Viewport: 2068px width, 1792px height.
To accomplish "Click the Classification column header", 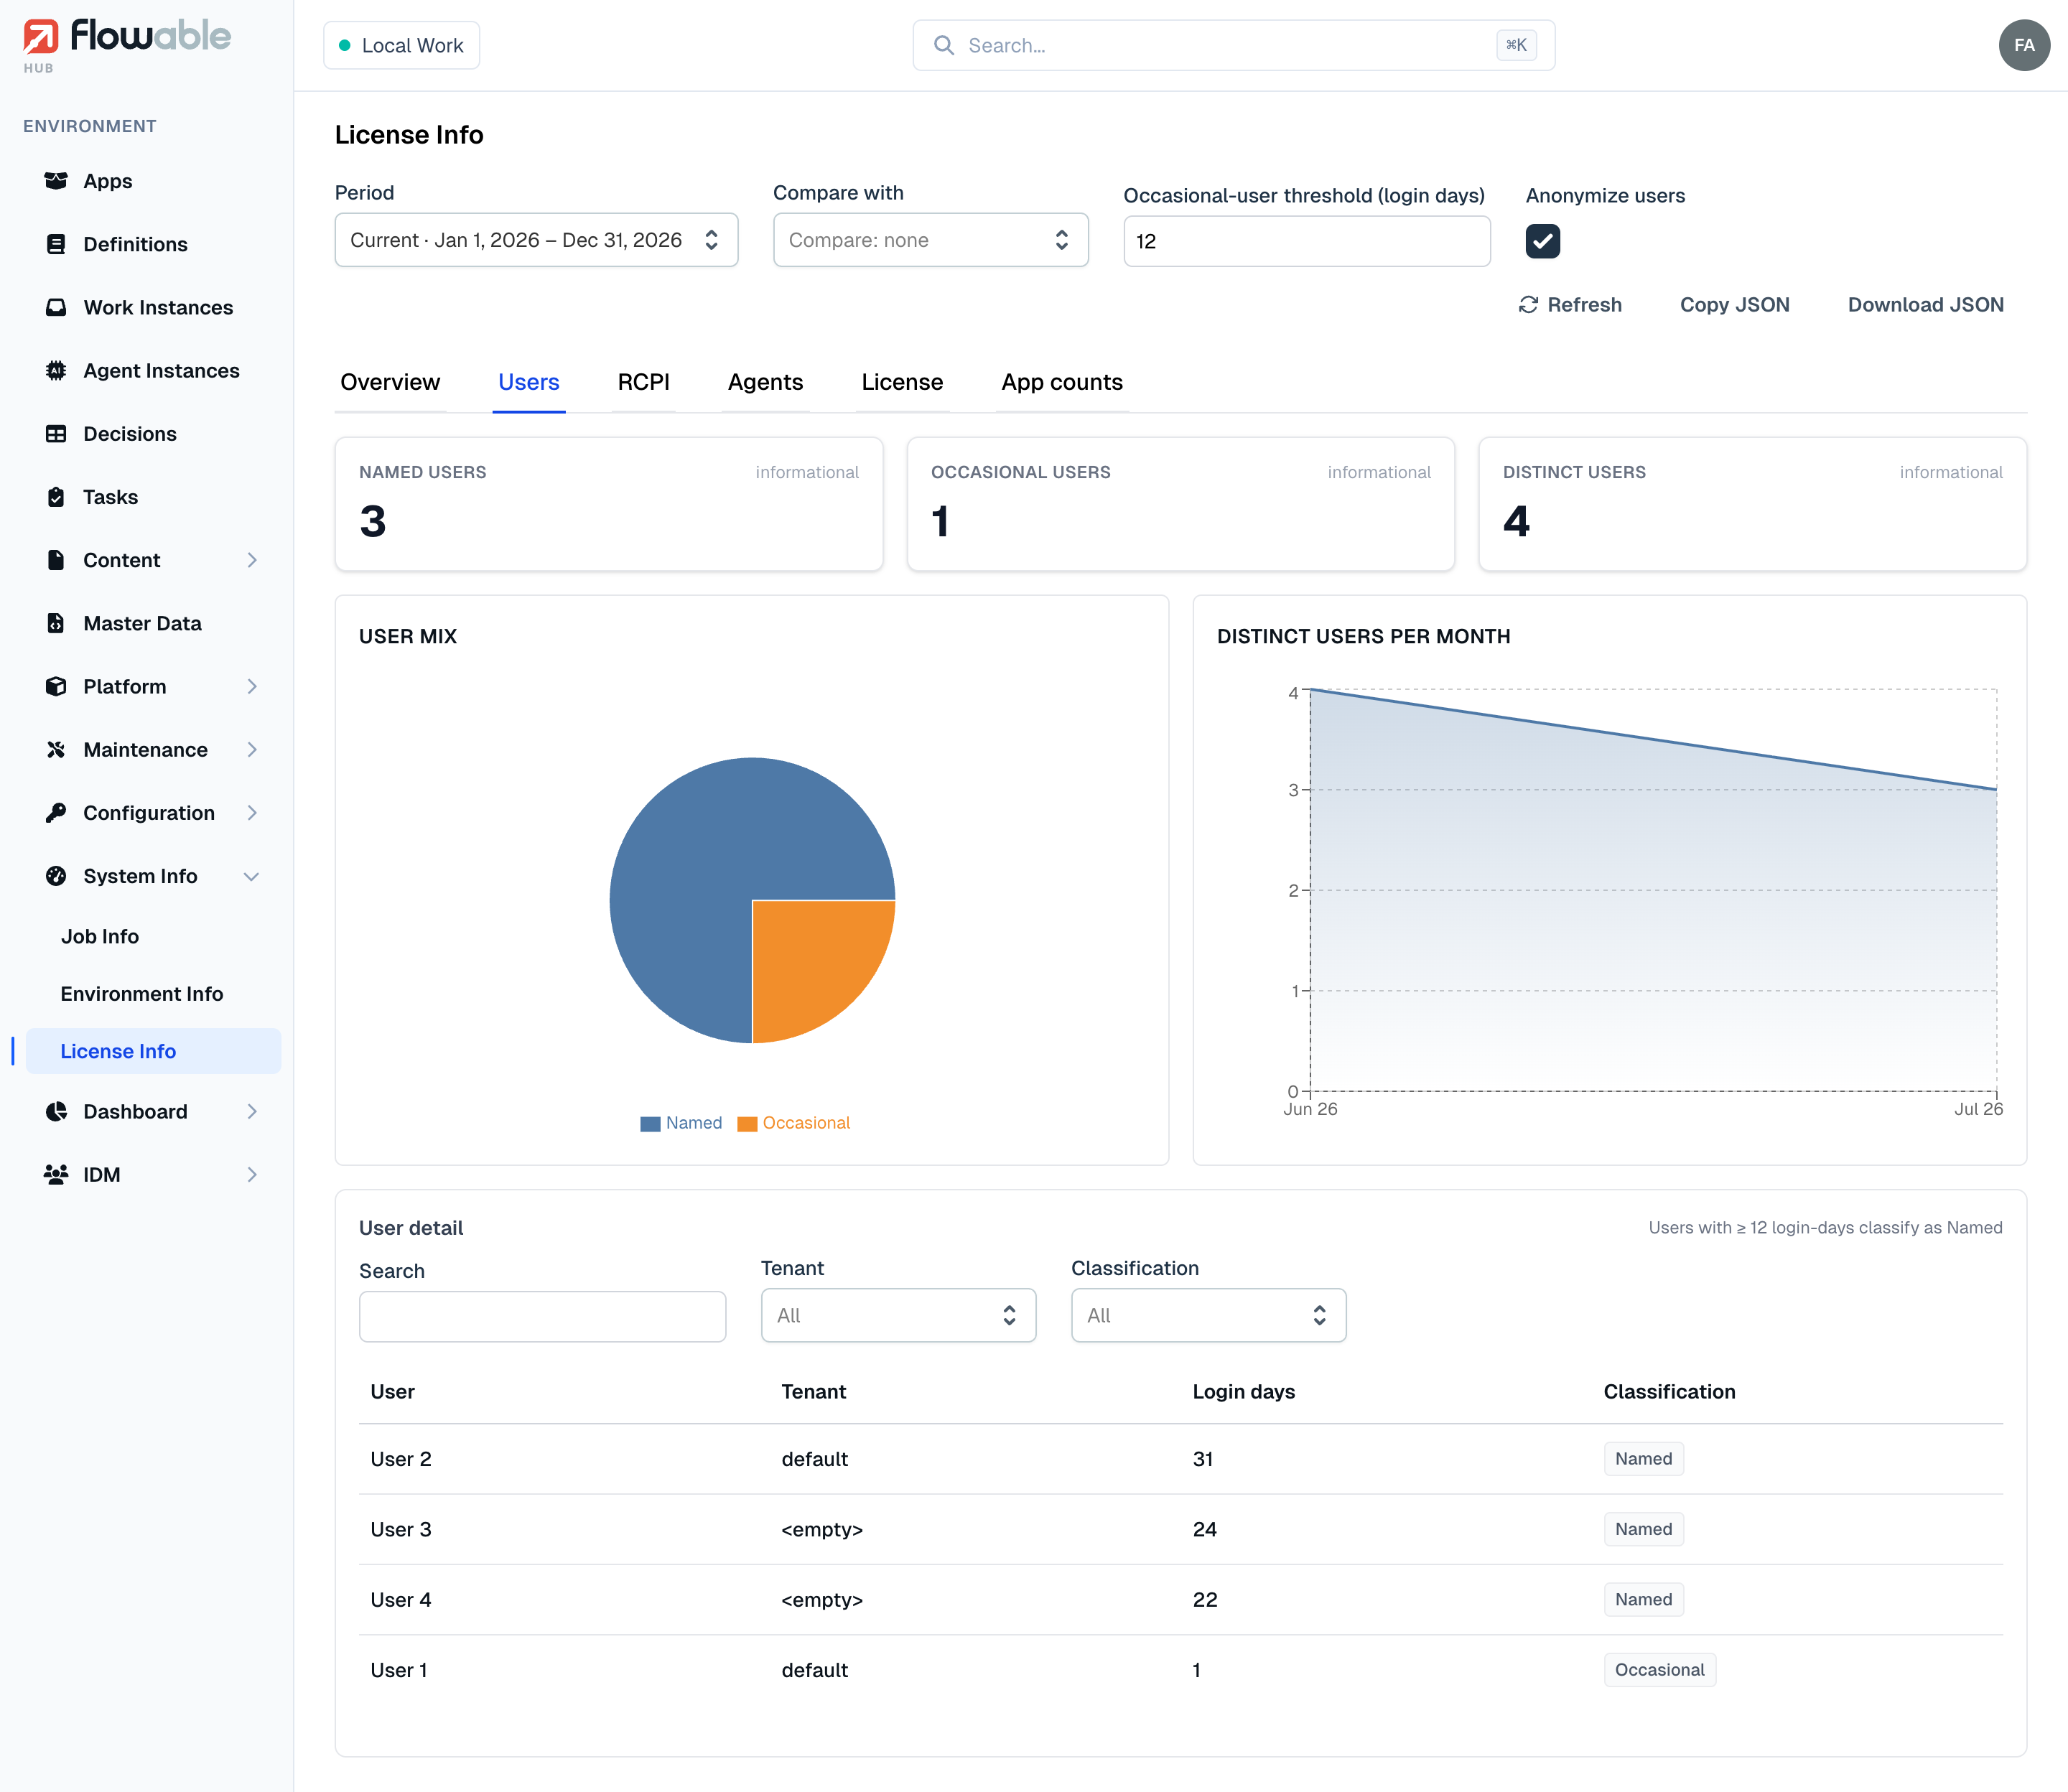I will [x=1669, y=1392].
